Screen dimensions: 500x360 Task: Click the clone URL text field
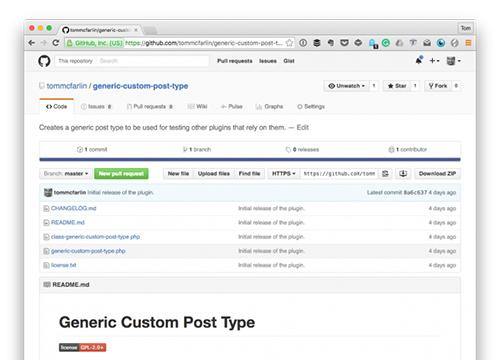(x=339, y=174)
